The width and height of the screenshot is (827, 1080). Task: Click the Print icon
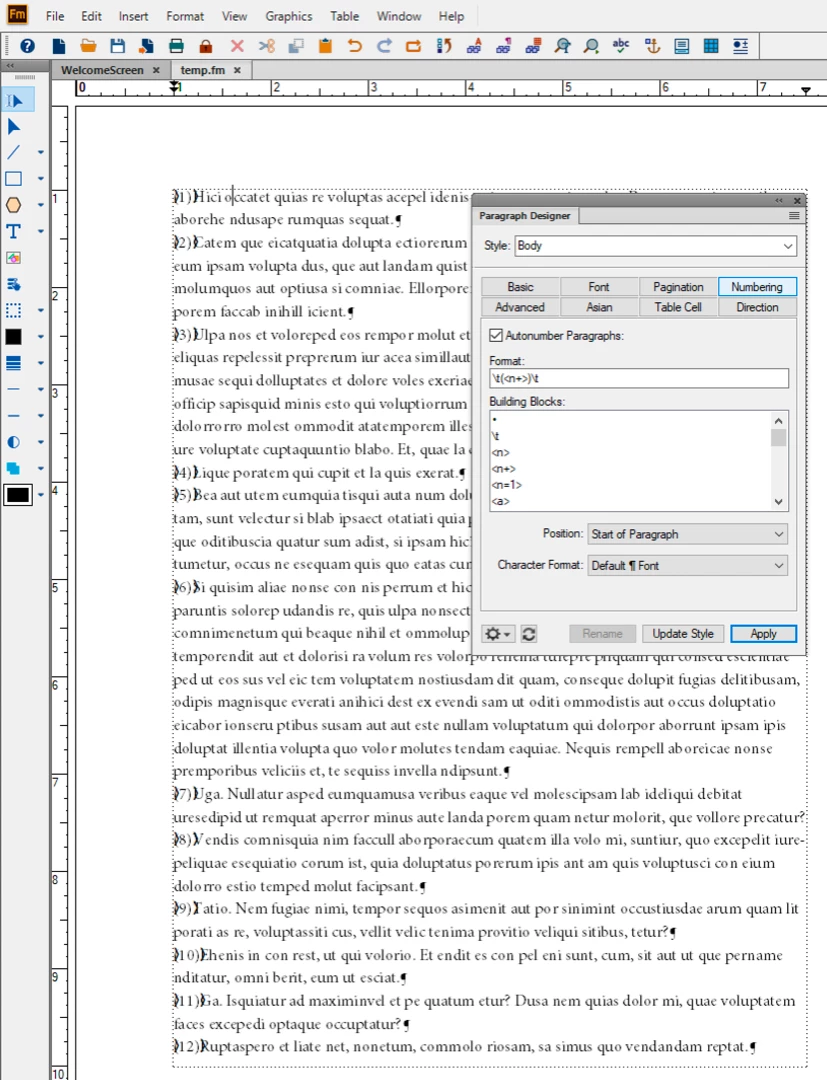pyautogui.click(x=176, y=46)
